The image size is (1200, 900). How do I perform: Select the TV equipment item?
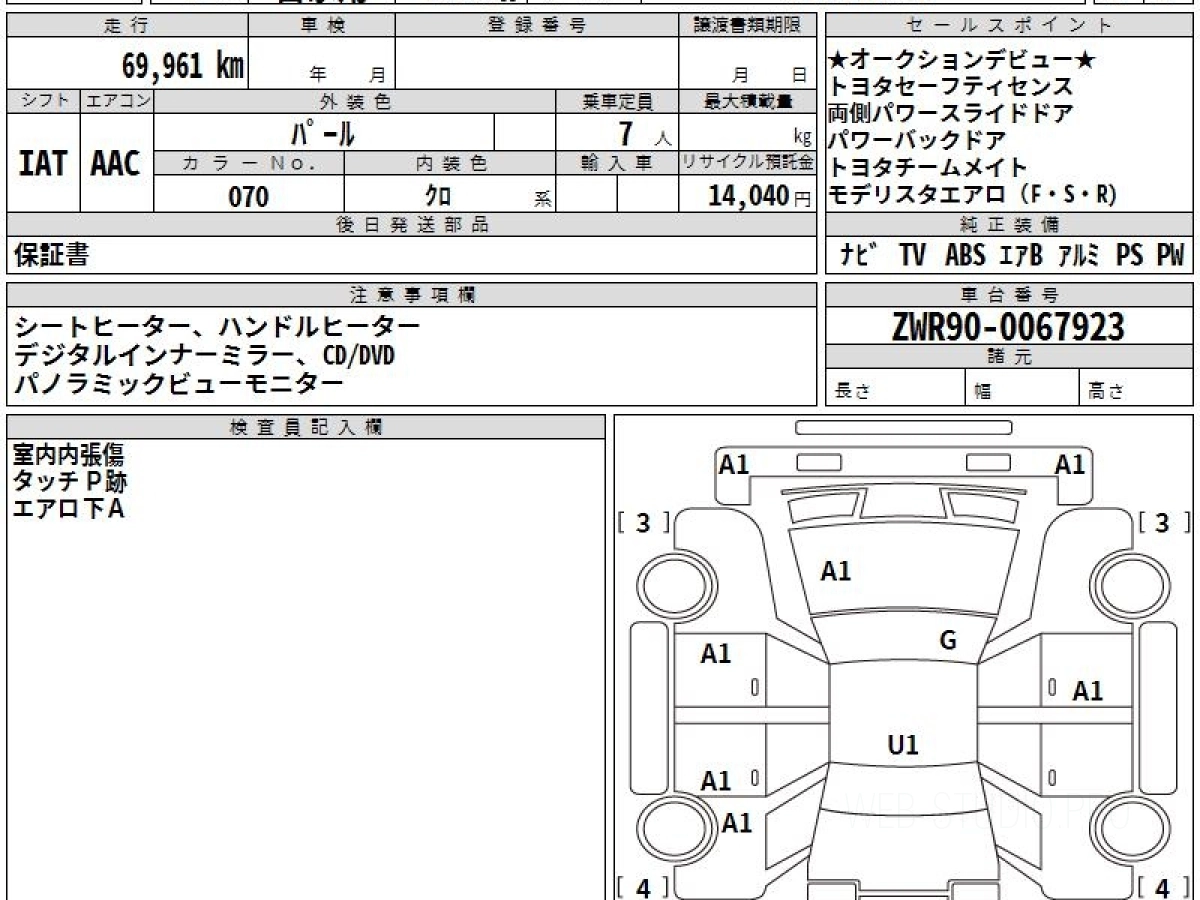pyautogui.click(x=912, y=256)
